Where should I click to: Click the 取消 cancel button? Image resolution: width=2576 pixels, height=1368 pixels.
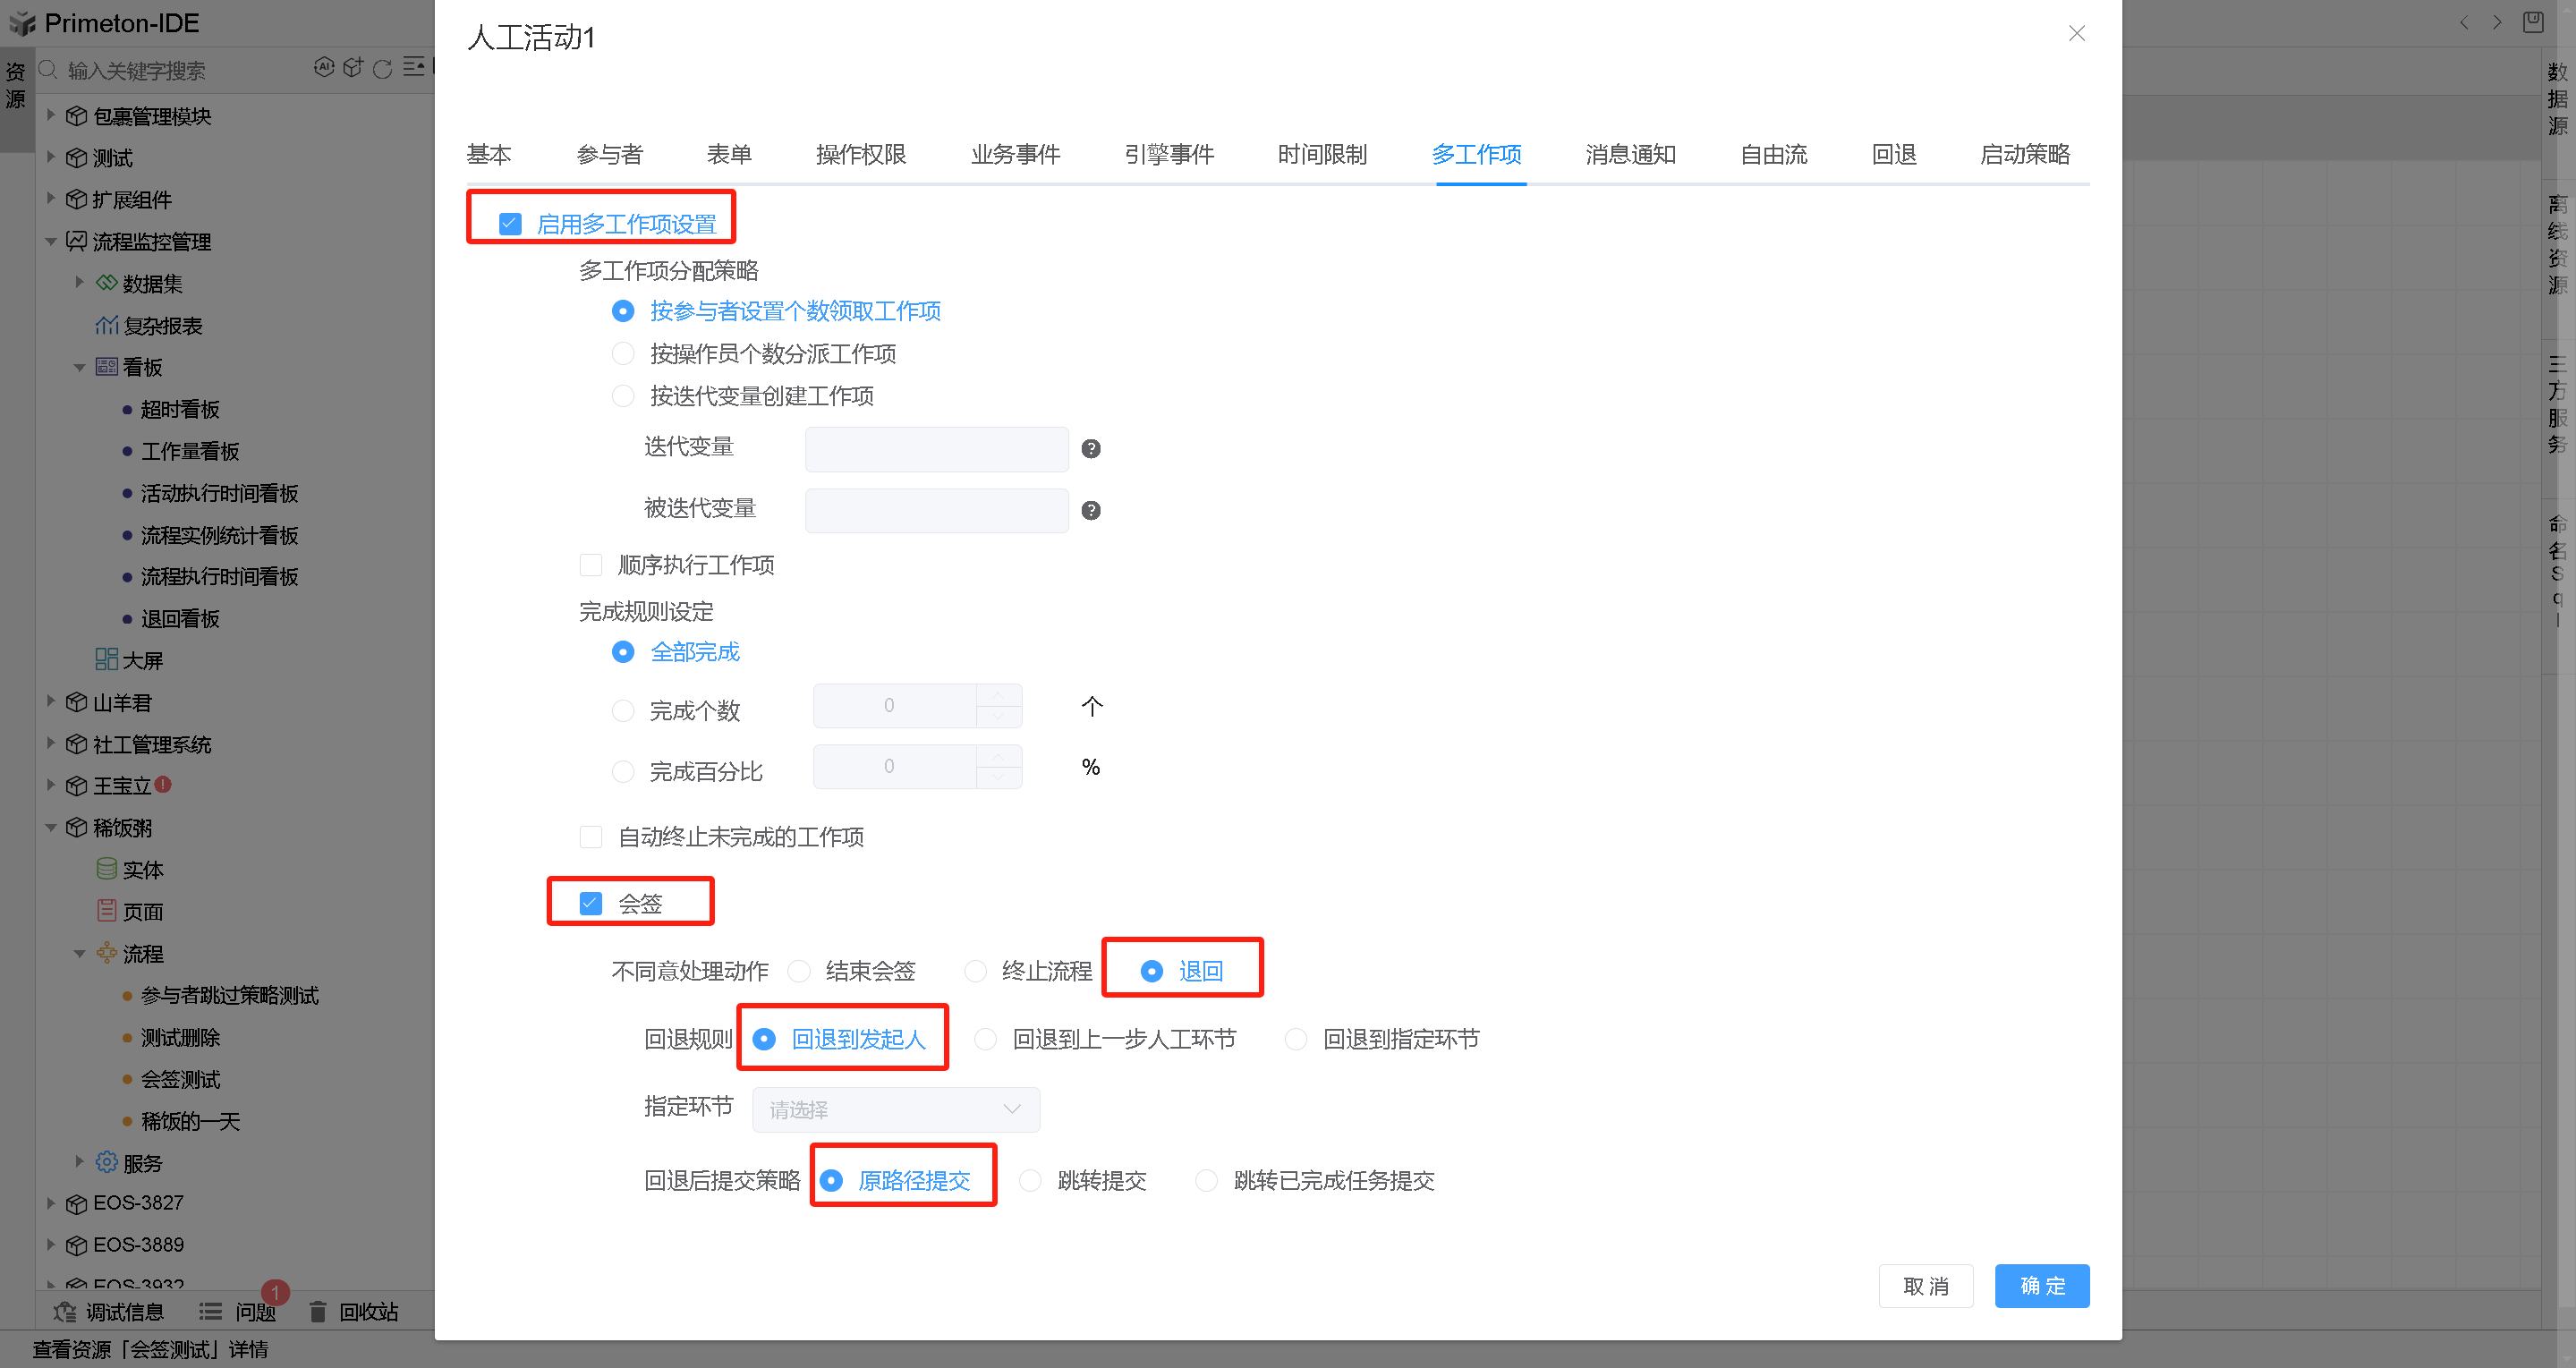click(1925, 1285)
